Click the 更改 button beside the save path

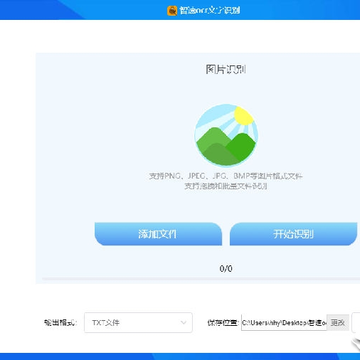(338, 322)
